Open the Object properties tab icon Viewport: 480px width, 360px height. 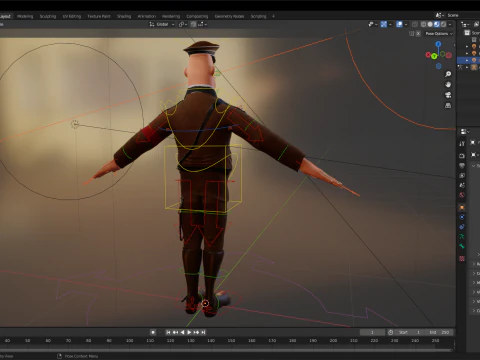[x=462, y=207]
